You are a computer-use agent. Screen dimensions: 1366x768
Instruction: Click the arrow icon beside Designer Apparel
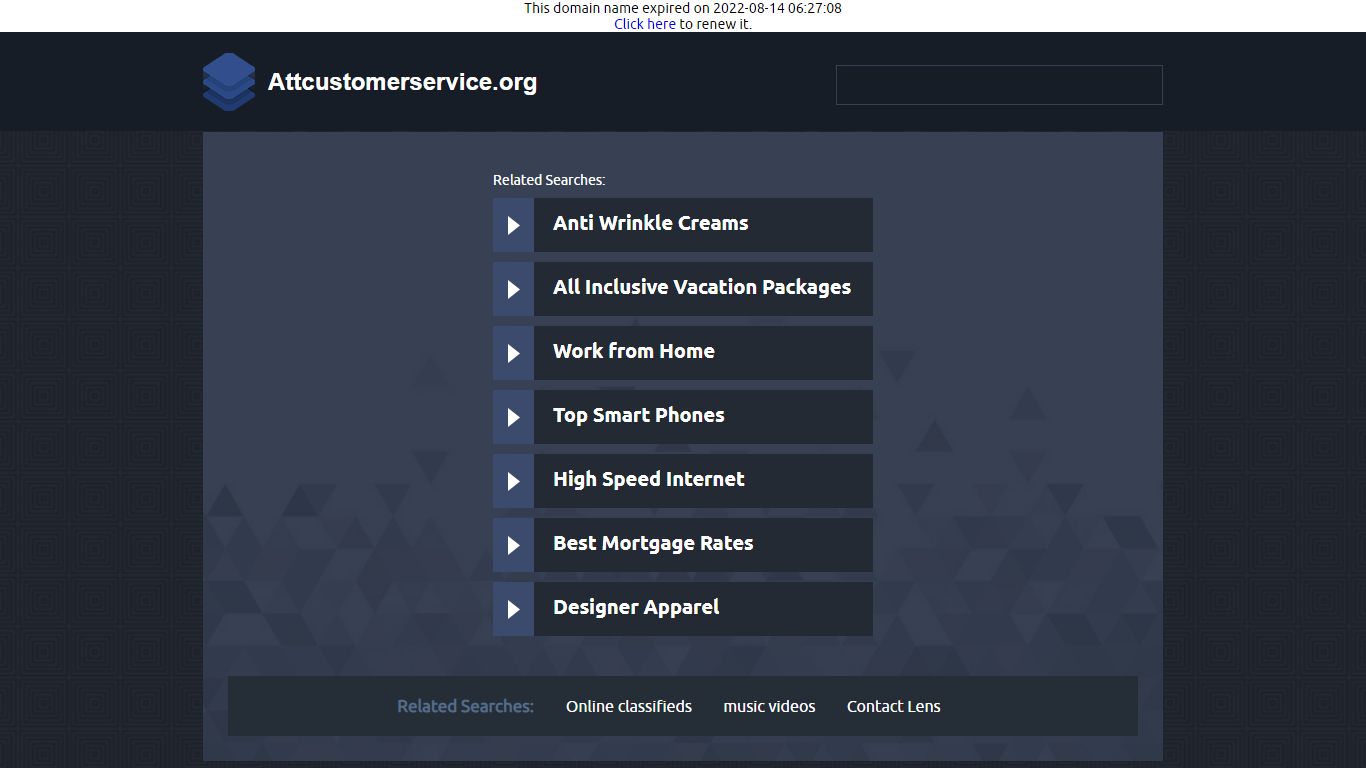click(x=513, y=609)
